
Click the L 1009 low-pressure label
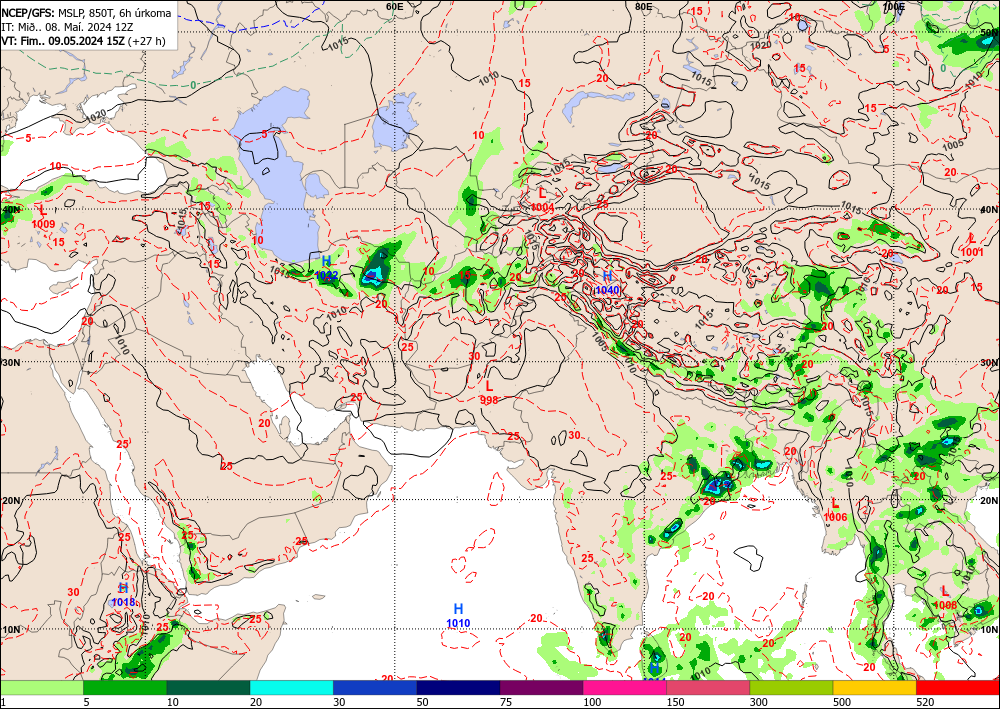tap(43, 217)
